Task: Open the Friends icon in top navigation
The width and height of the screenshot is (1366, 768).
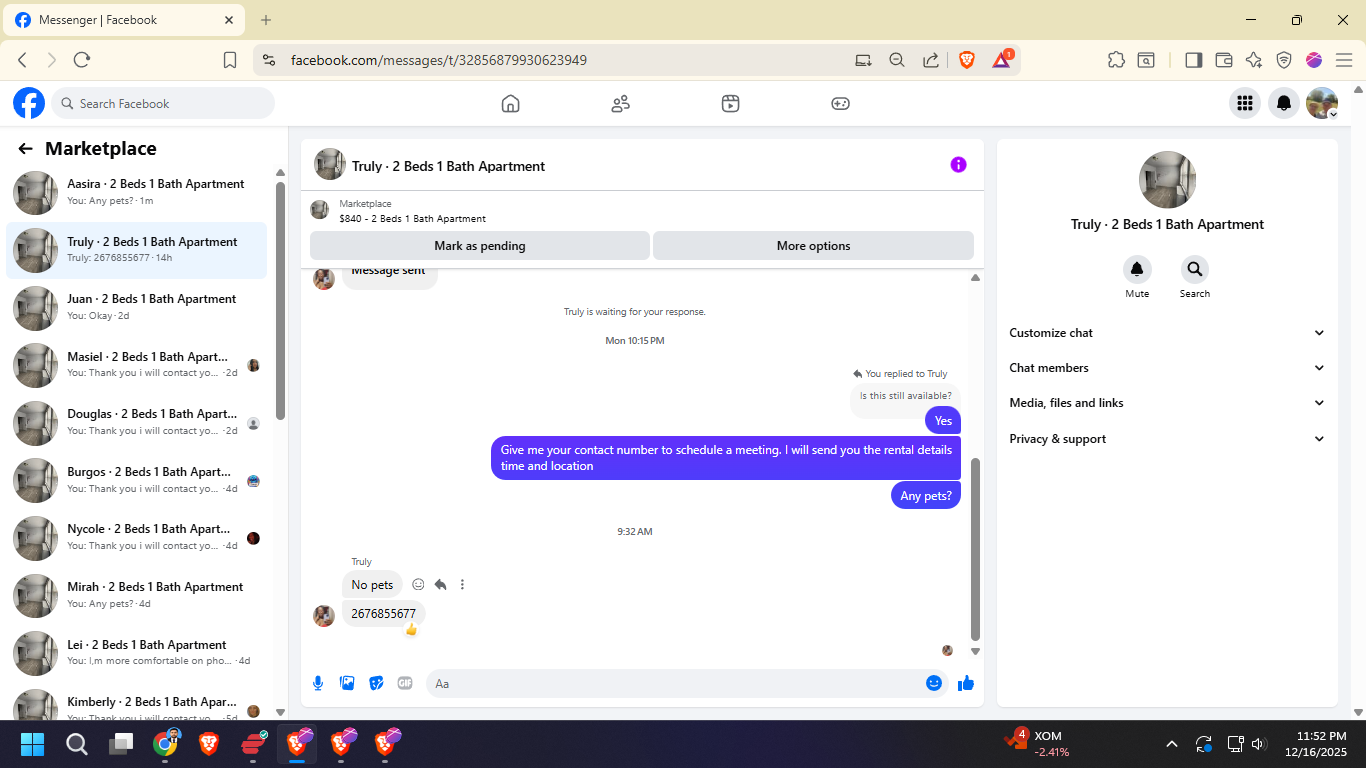Action: [x=621, y=103]
